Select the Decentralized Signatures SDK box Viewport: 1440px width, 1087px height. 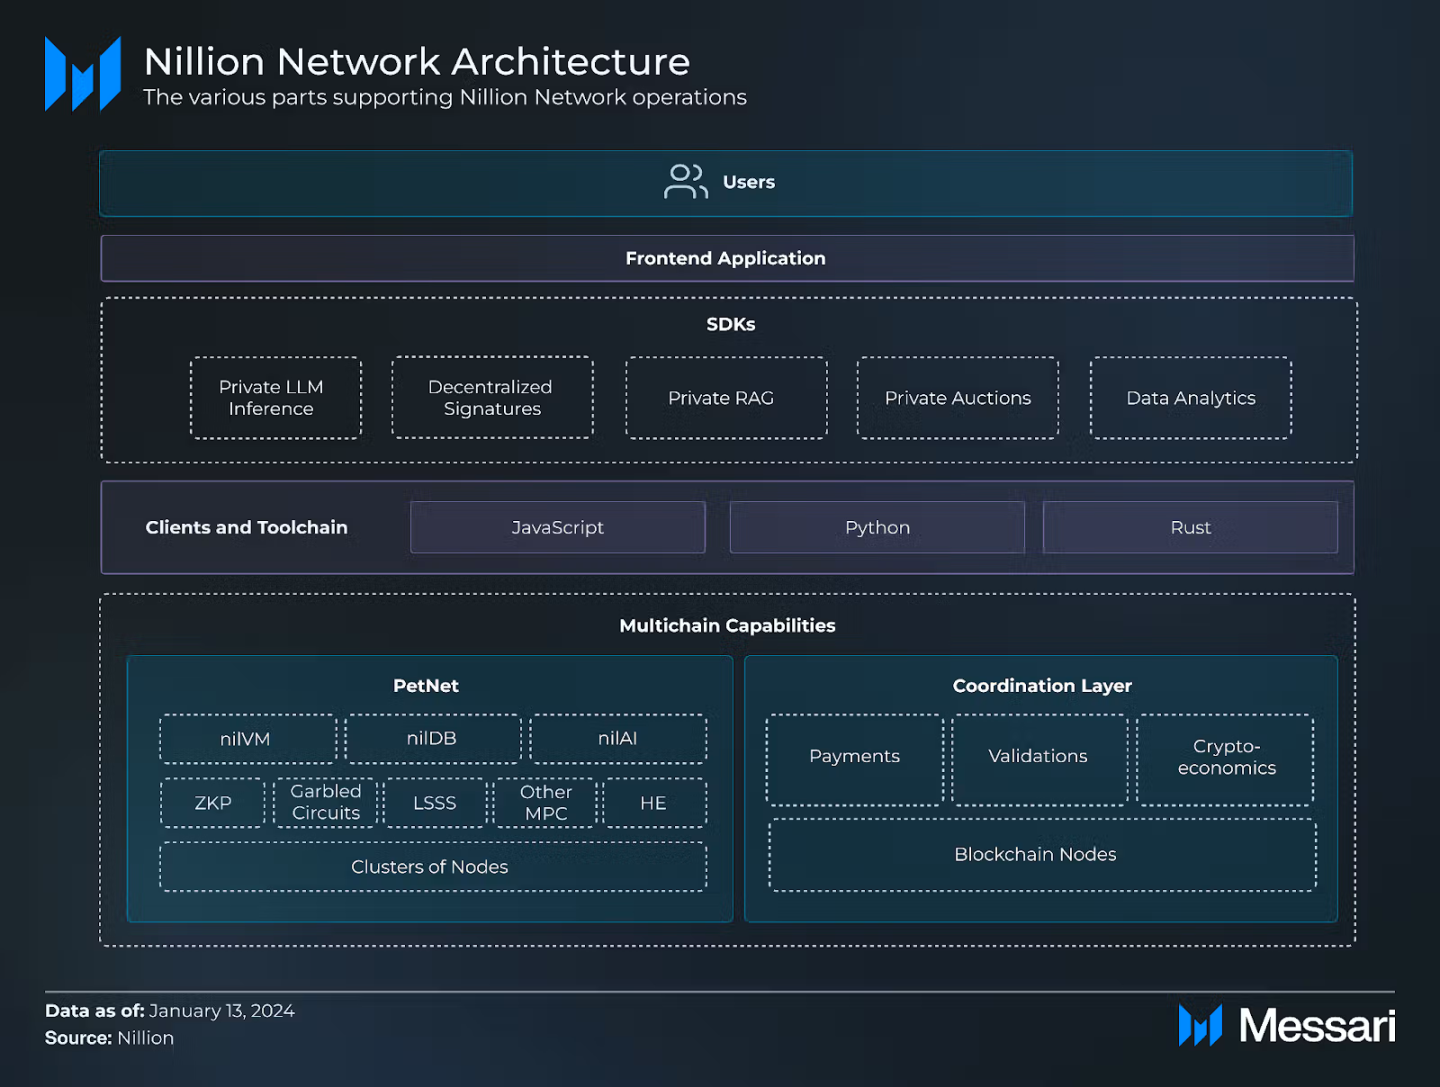(492, 398)
